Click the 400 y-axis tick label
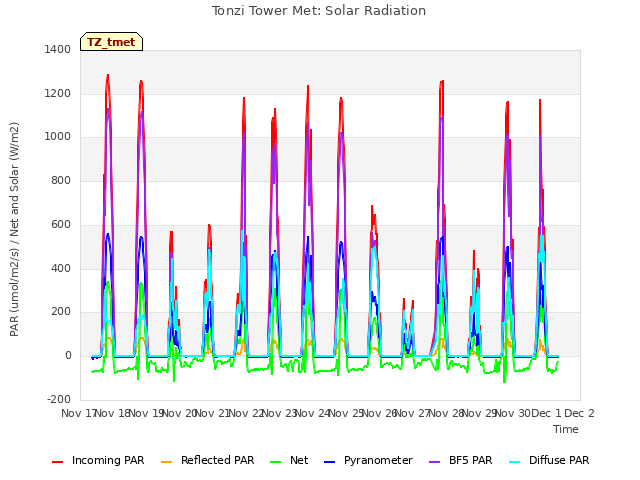640x480 pixels. coord(61,269)
